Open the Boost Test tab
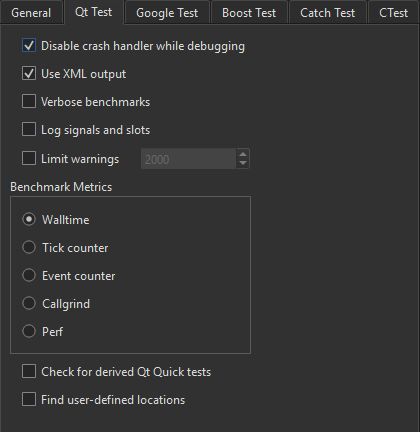This screenshot has width=420, height=432. click(249, 13)
